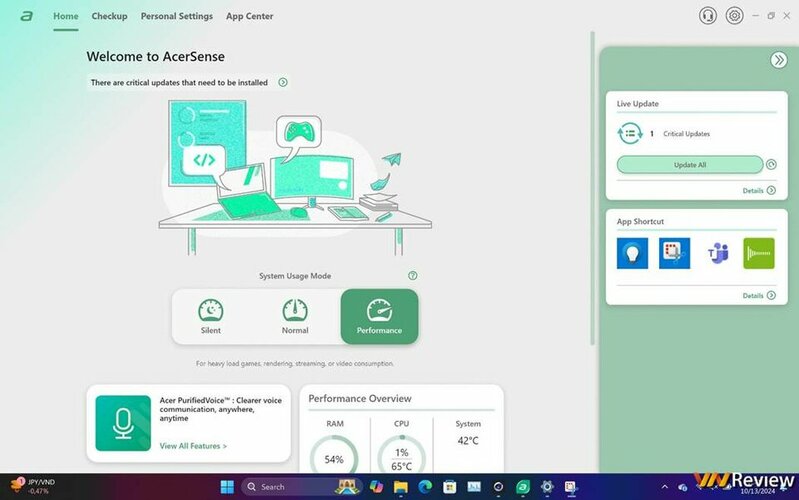Open the JPY/VND widget on taskbar
The height and width of the screenshot is (500, 799).
coord(33,486)
